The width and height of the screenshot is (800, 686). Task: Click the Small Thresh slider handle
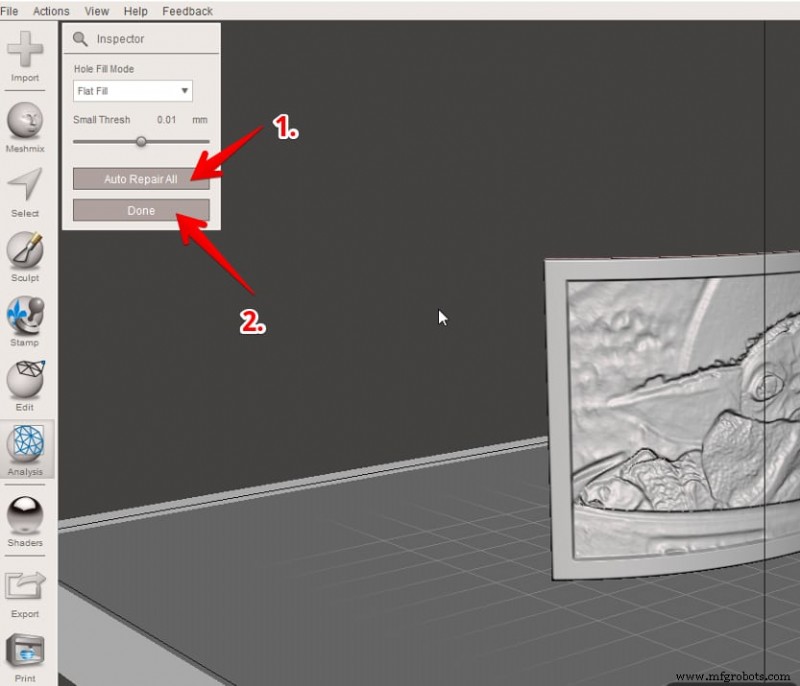tap(141, 141)
